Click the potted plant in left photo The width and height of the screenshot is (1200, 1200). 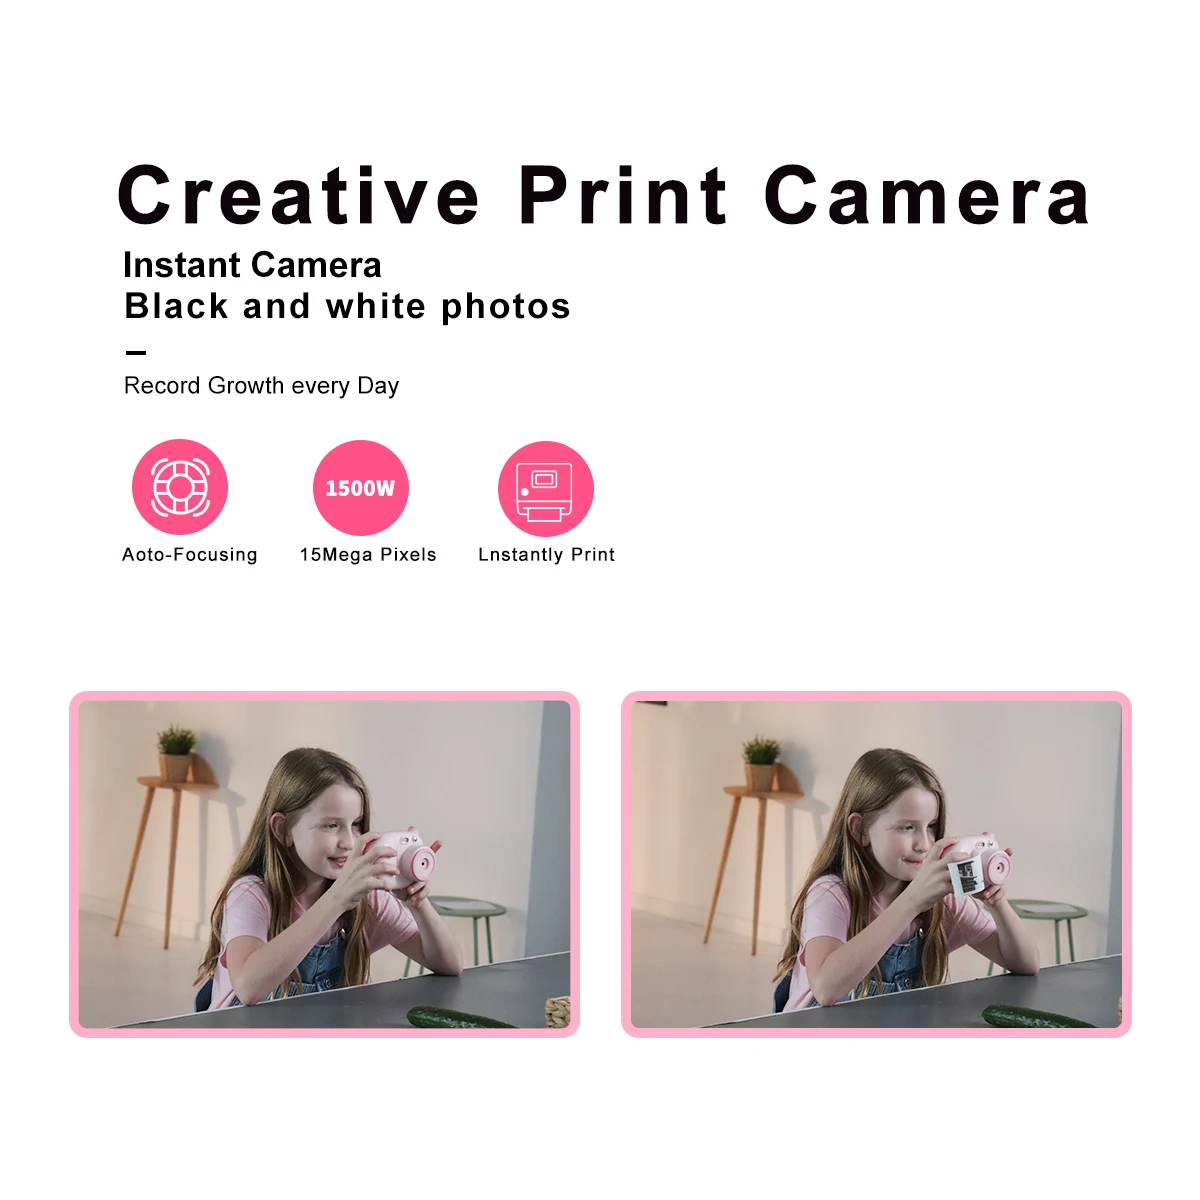176,753
